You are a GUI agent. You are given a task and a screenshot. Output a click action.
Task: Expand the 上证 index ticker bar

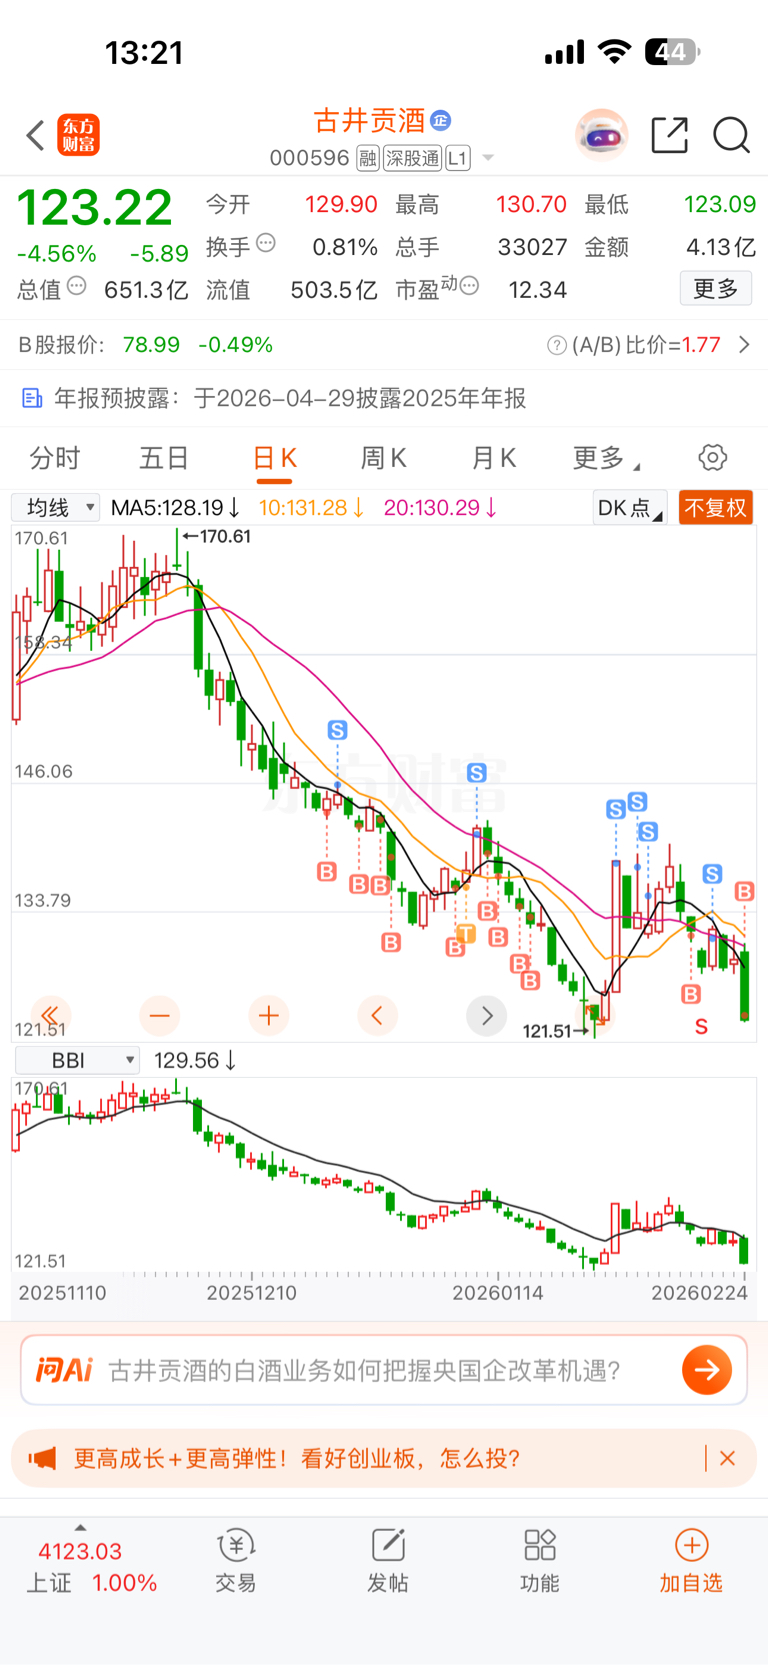coord(91,1565)
